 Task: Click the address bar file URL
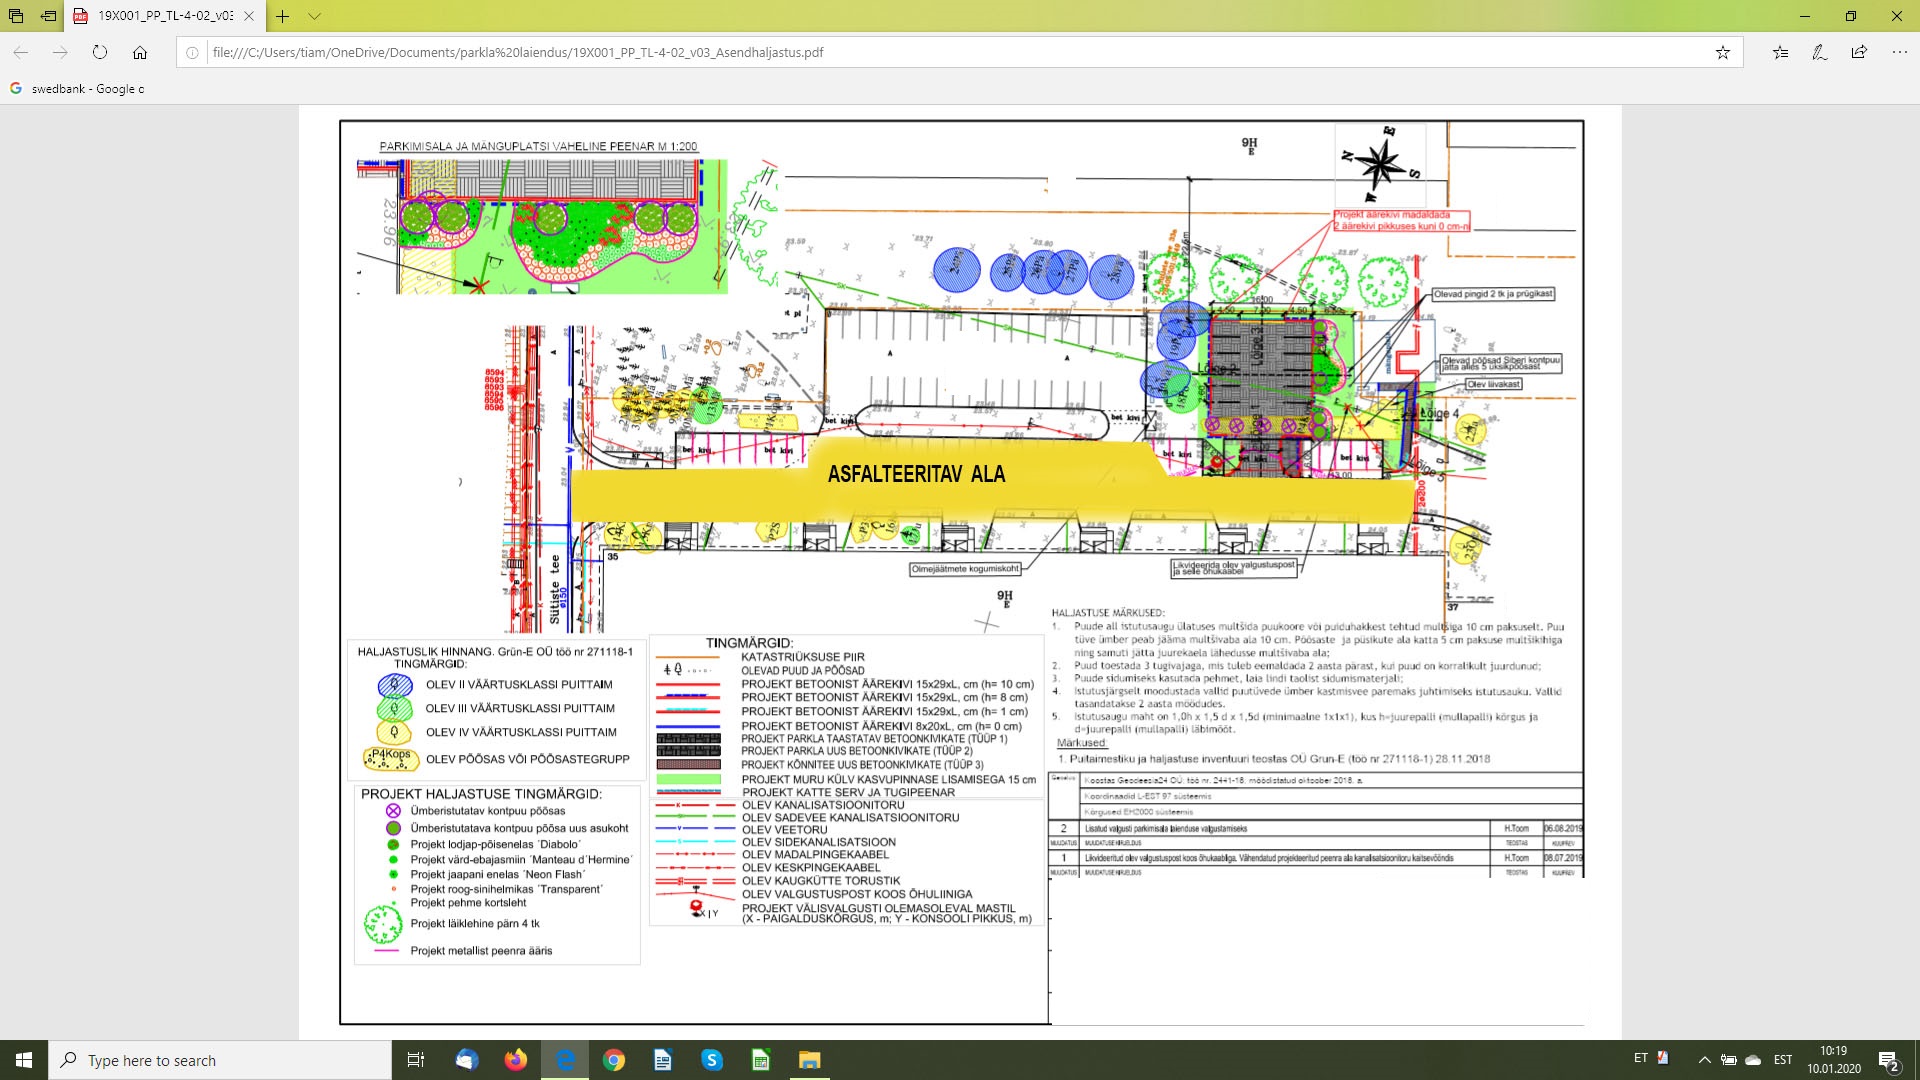(517, 52)
